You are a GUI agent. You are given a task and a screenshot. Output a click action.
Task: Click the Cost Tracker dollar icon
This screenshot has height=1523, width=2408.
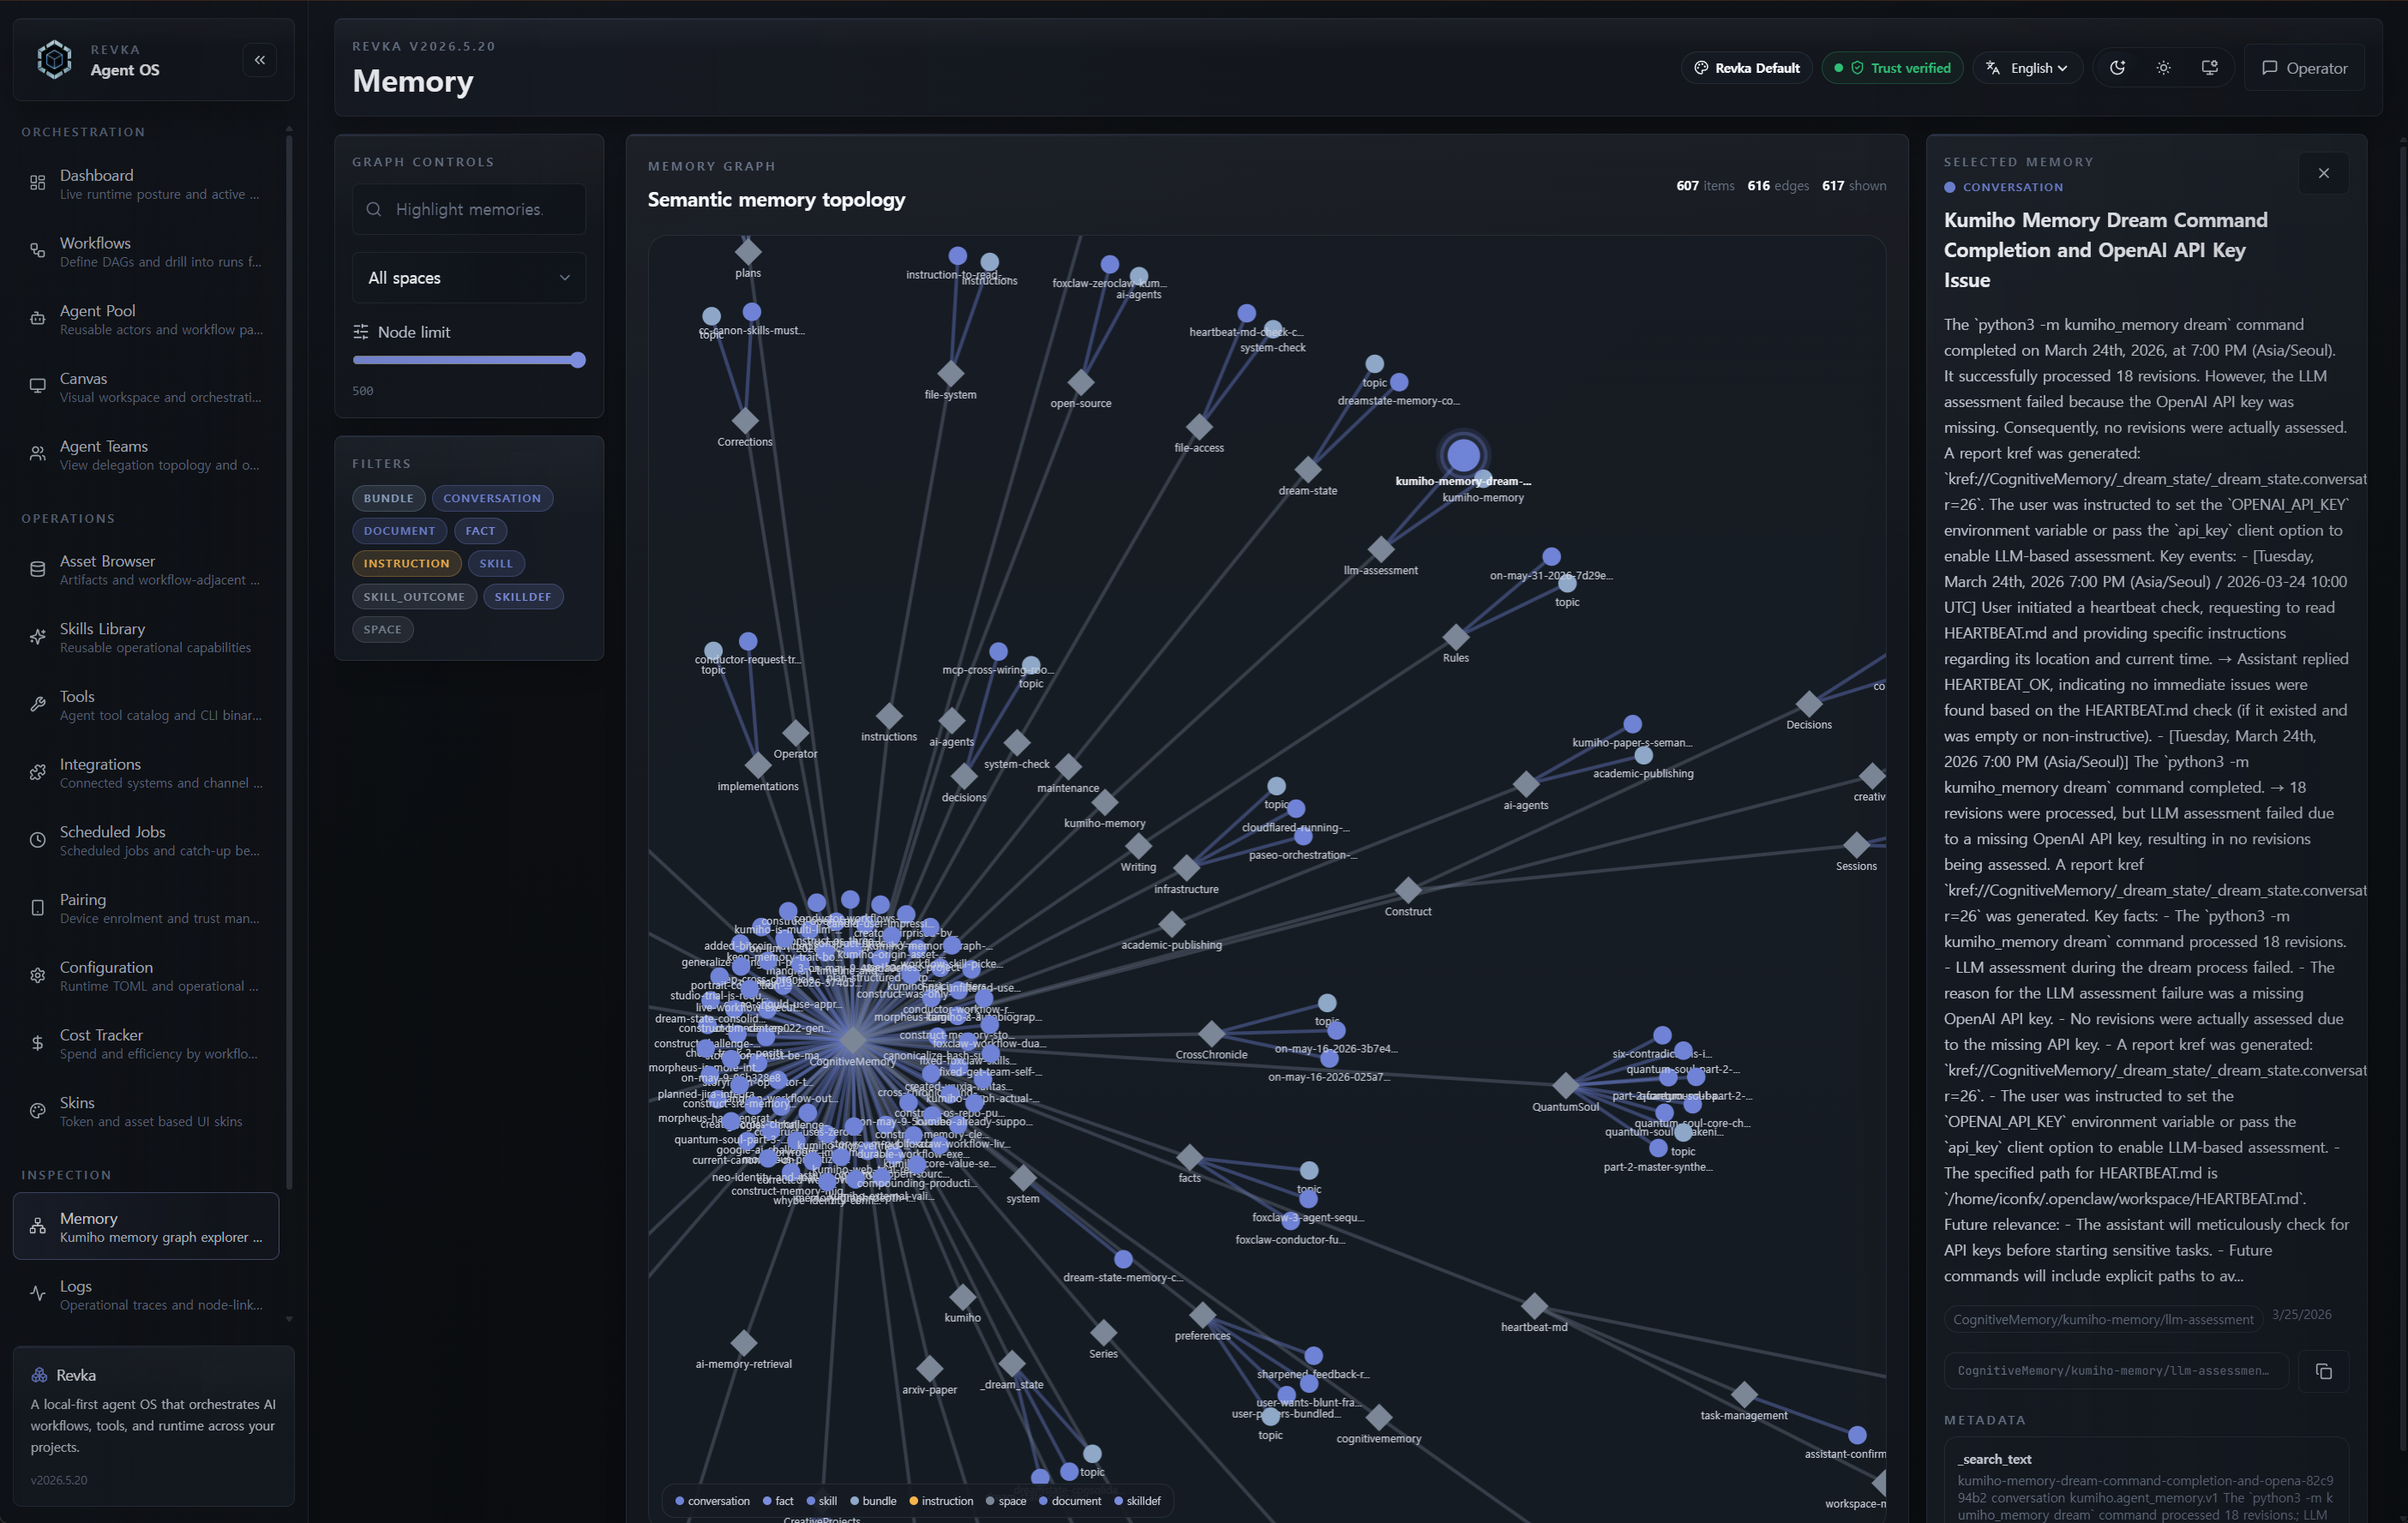37,1043
